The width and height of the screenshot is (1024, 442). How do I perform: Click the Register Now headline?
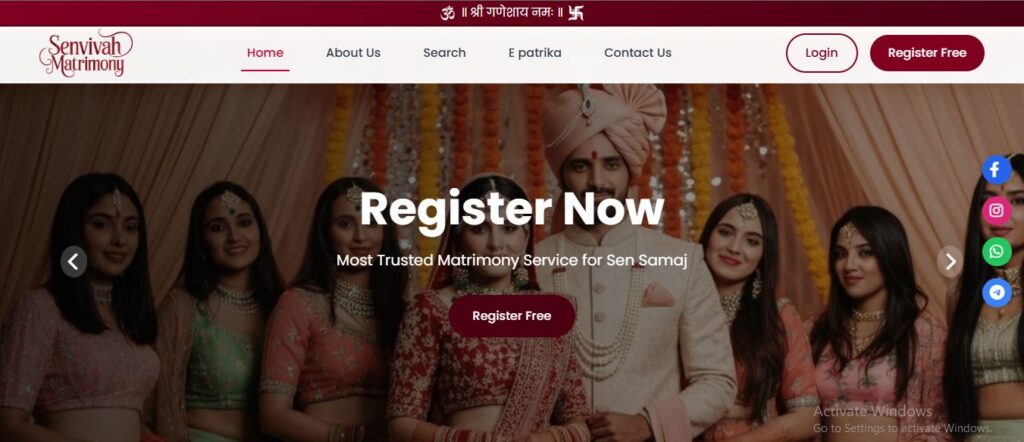pyautogui.click(x=512, y=210)
